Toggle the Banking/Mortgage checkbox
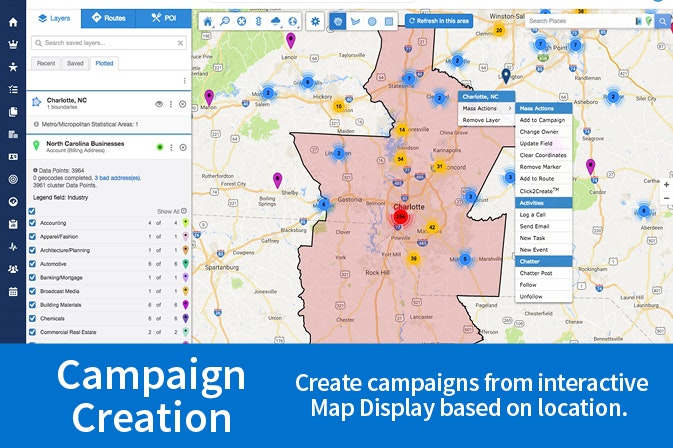 32,278
